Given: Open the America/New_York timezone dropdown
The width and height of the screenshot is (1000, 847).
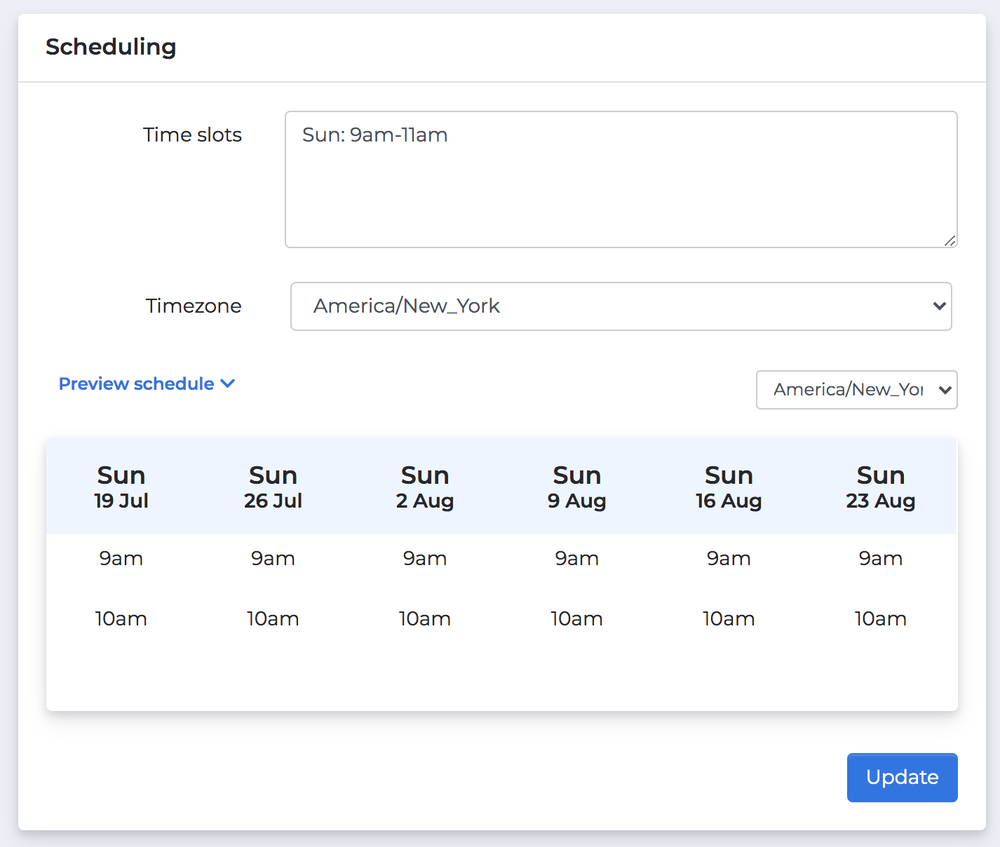Looking at the screenshot, I should click(620, 306).
